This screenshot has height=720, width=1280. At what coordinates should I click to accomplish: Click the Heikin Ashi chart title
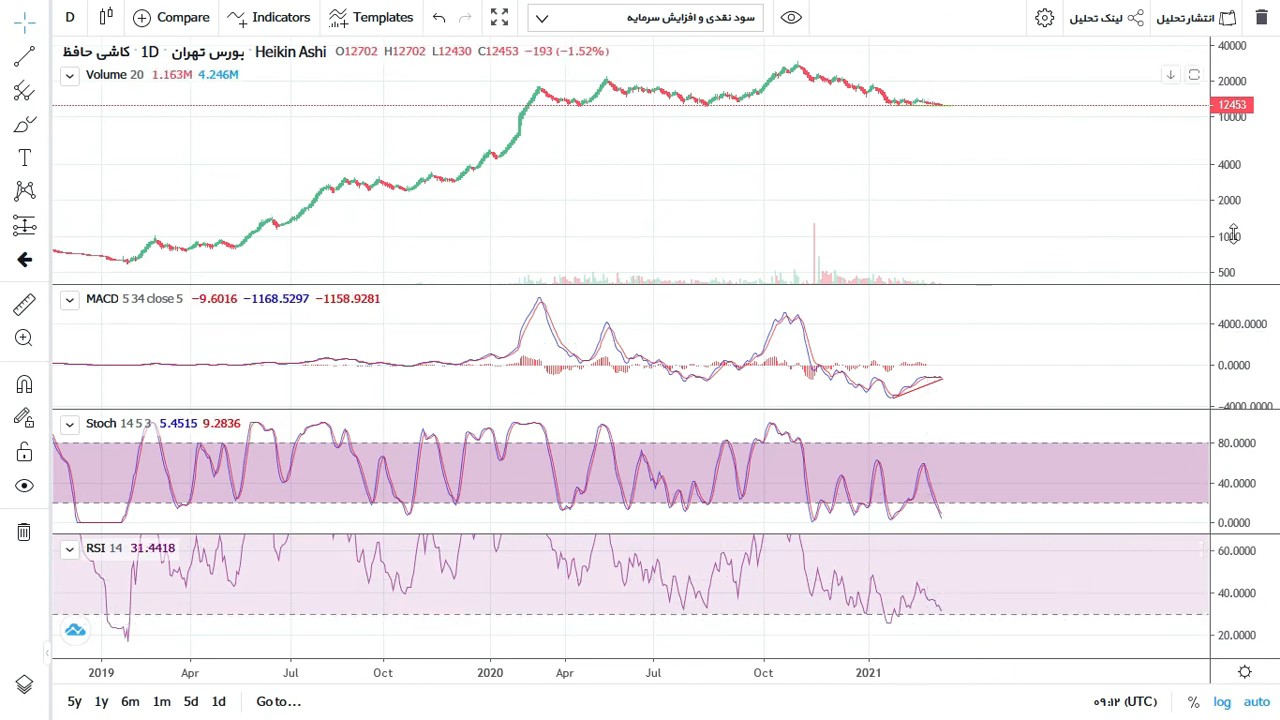[x=290, y=51]
